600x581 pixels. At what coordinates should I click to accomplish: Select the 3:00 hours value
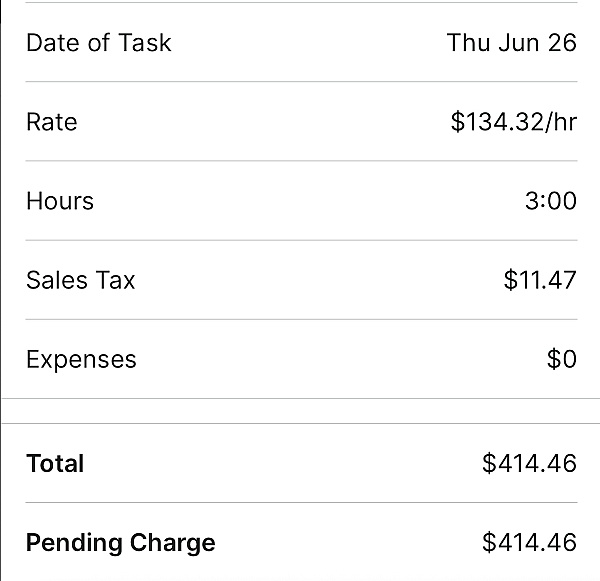550,201
